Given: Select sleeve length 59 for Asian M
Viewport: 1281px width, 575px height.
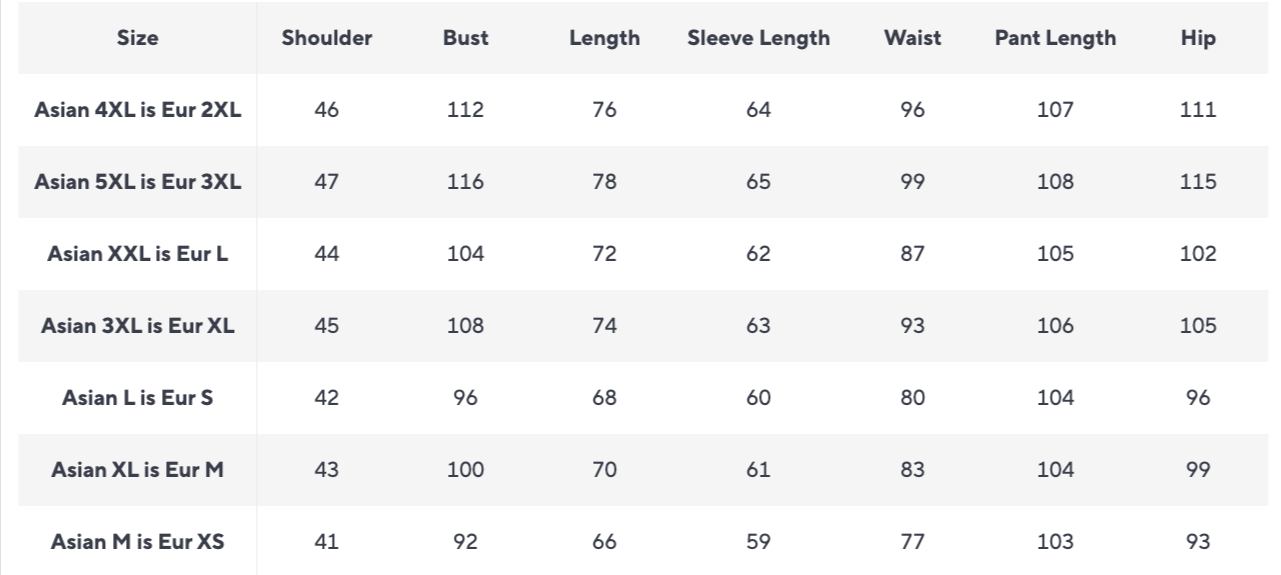Looking at the screenshot, I should click(758, 542).
